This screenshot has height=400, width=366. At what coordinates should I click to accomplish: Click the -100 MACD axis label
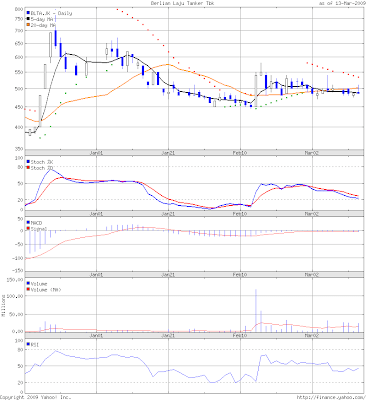(x=18, y=258)
